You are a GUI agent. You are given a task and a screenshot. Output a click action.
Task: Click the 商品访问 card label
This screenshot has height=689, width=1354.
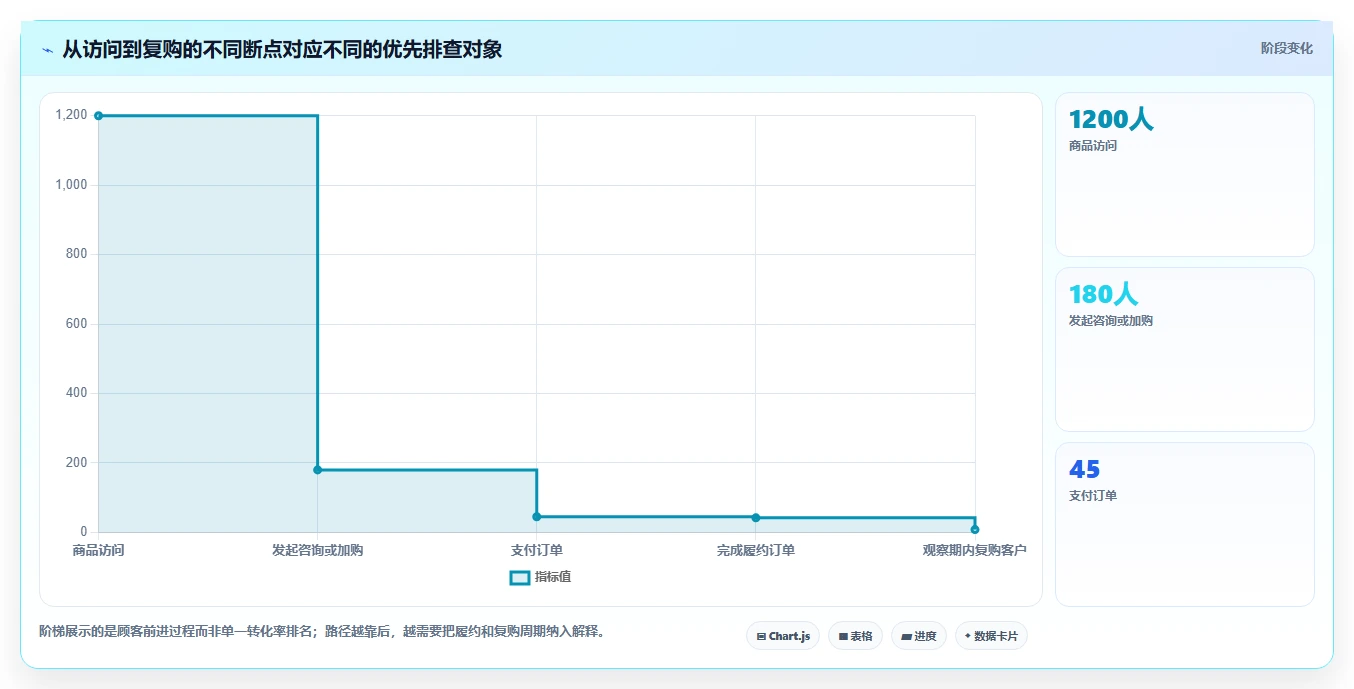click(x=1093, y=146)
